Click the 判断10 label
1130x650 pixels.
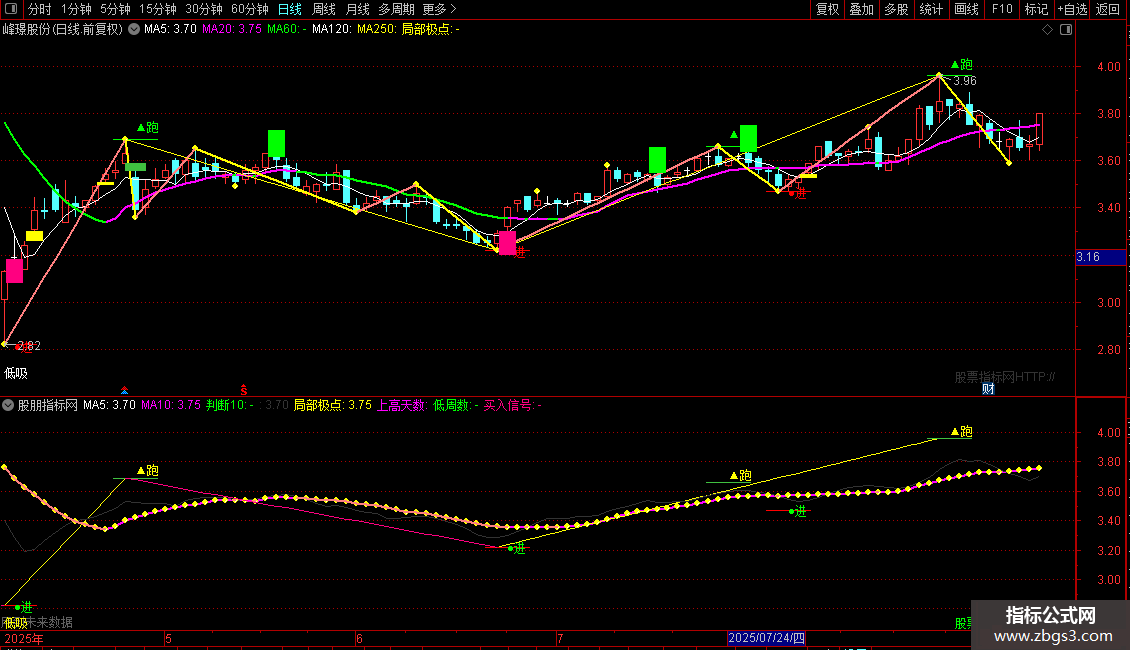230,405
